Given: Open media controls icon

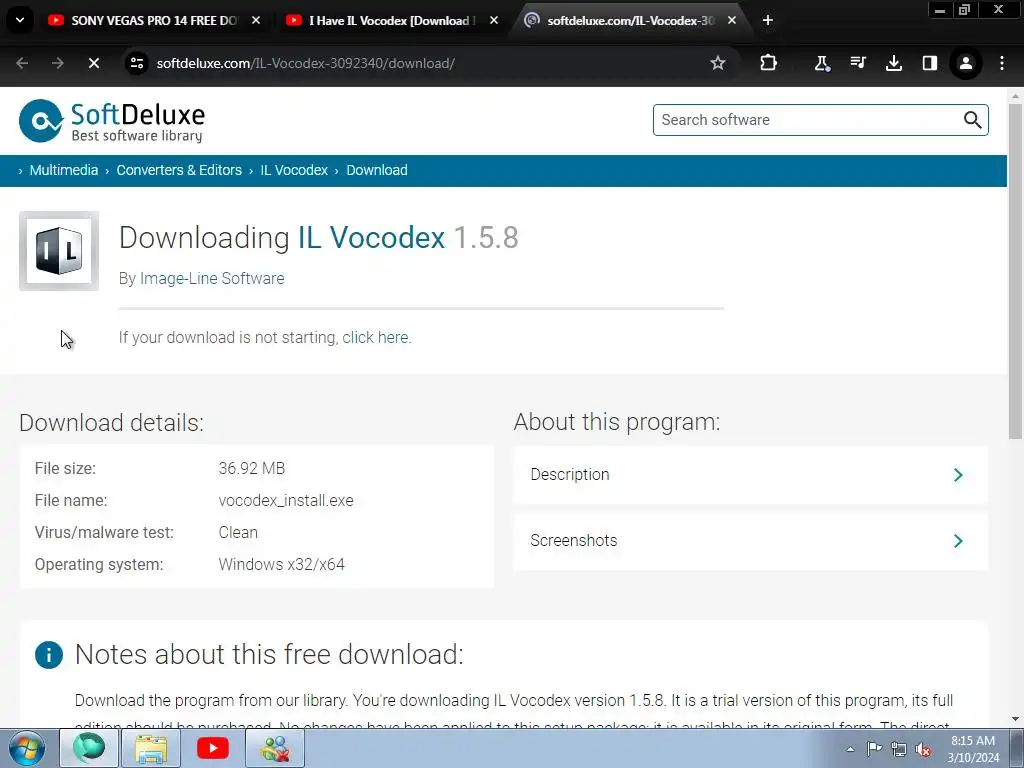Looking at the screenshot, I should pos(858,63).
